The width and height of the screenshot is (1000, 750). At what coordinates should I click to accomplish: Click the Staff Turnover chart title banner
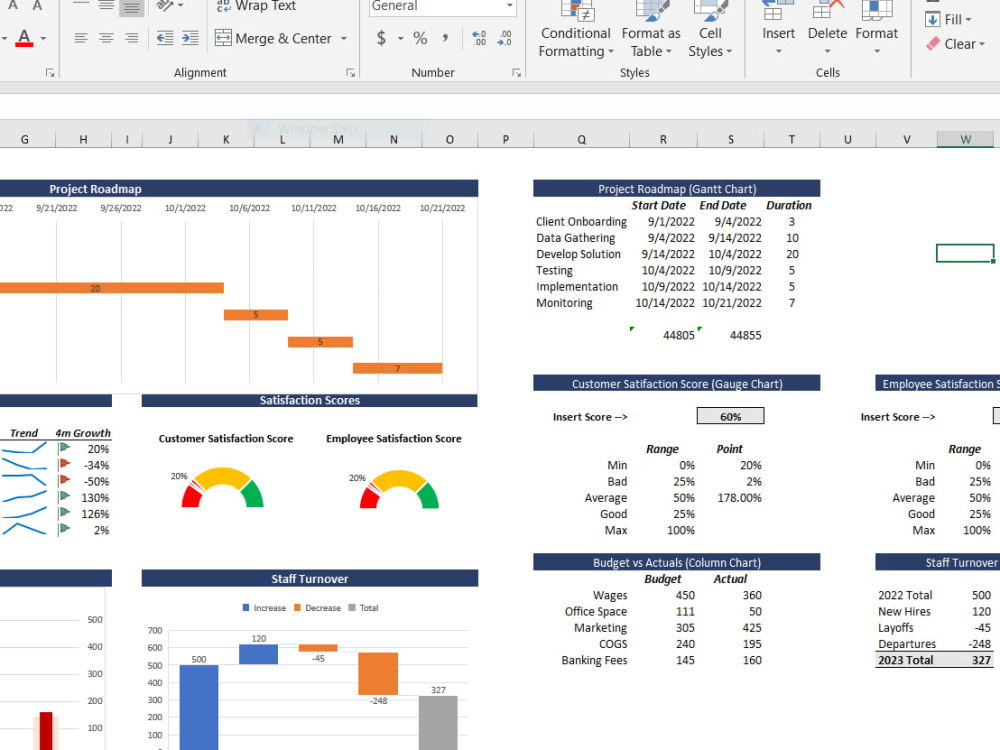tap(309, 578)
